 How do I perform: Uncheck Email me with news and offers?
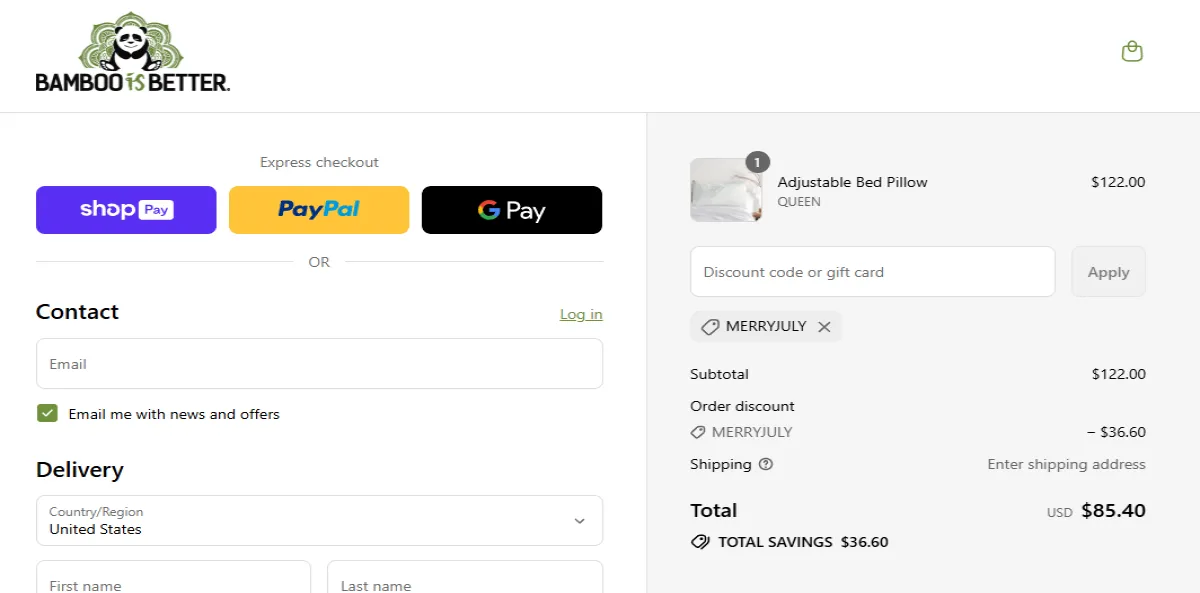click(46, 412)
